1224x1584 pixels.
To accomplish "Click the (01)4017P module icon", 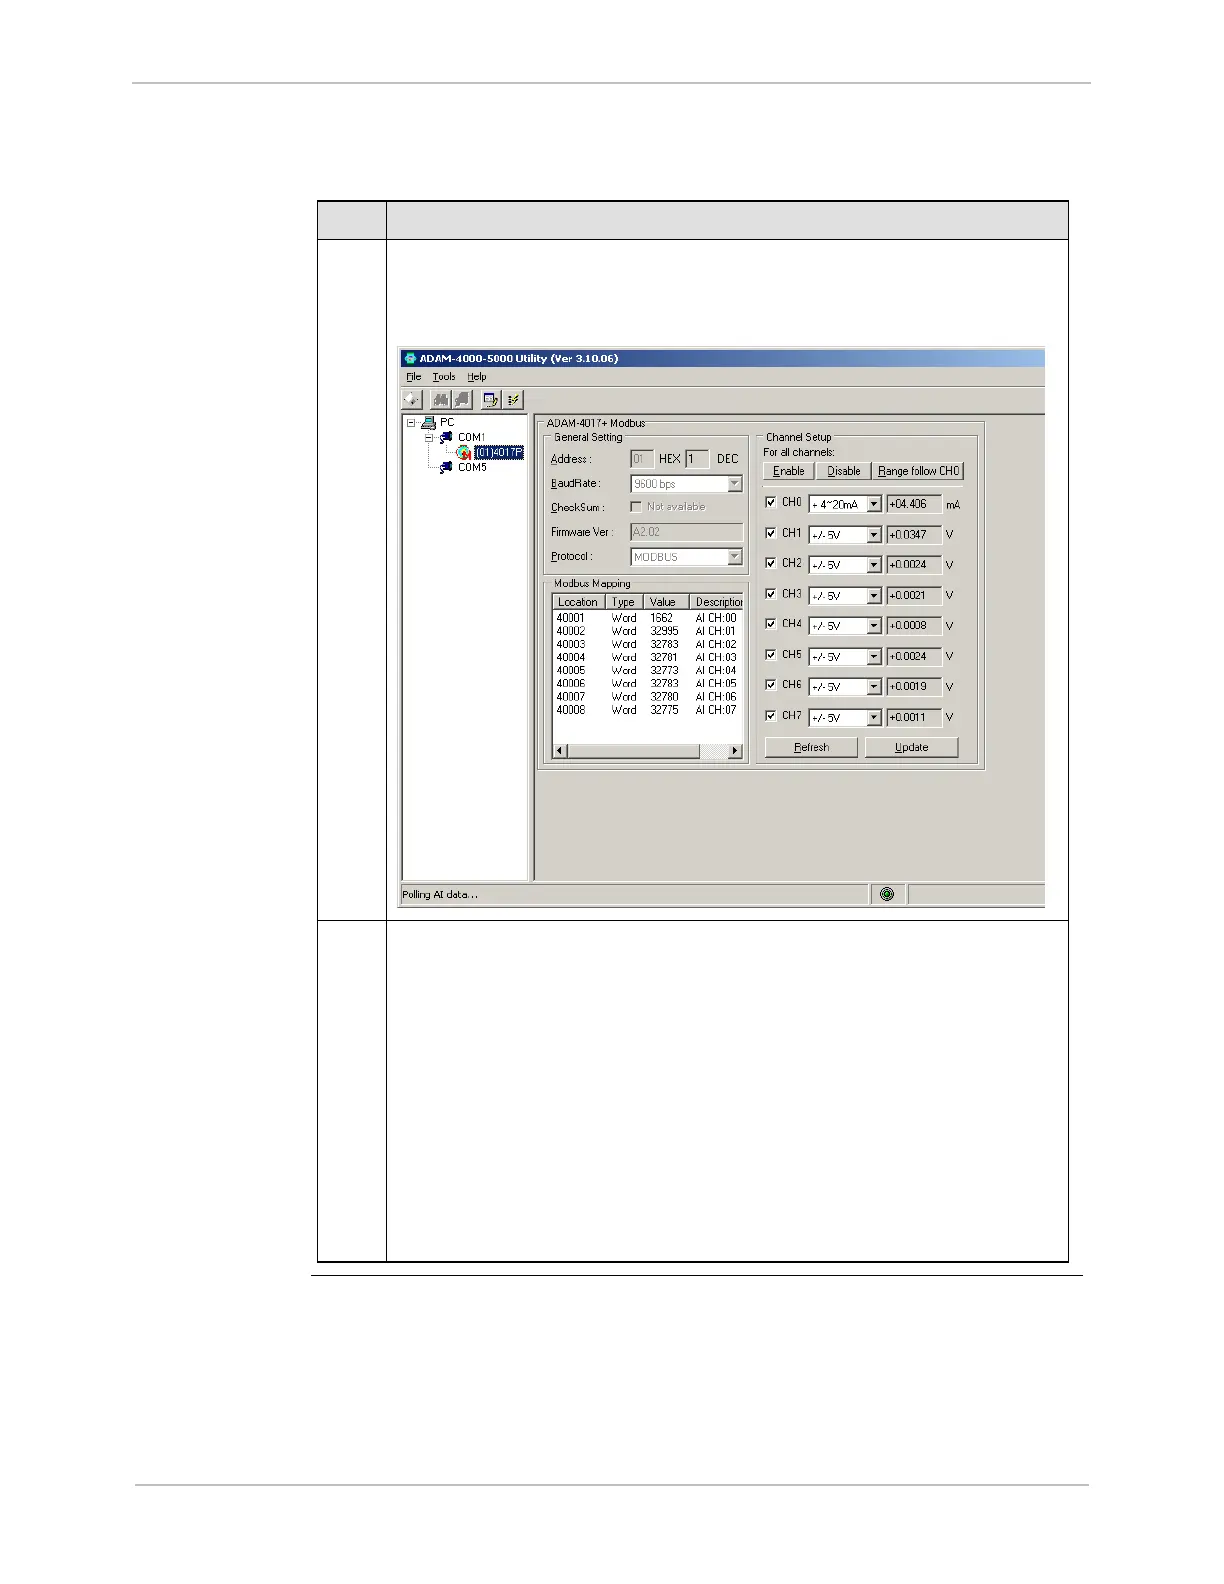I will click(464, 452).
